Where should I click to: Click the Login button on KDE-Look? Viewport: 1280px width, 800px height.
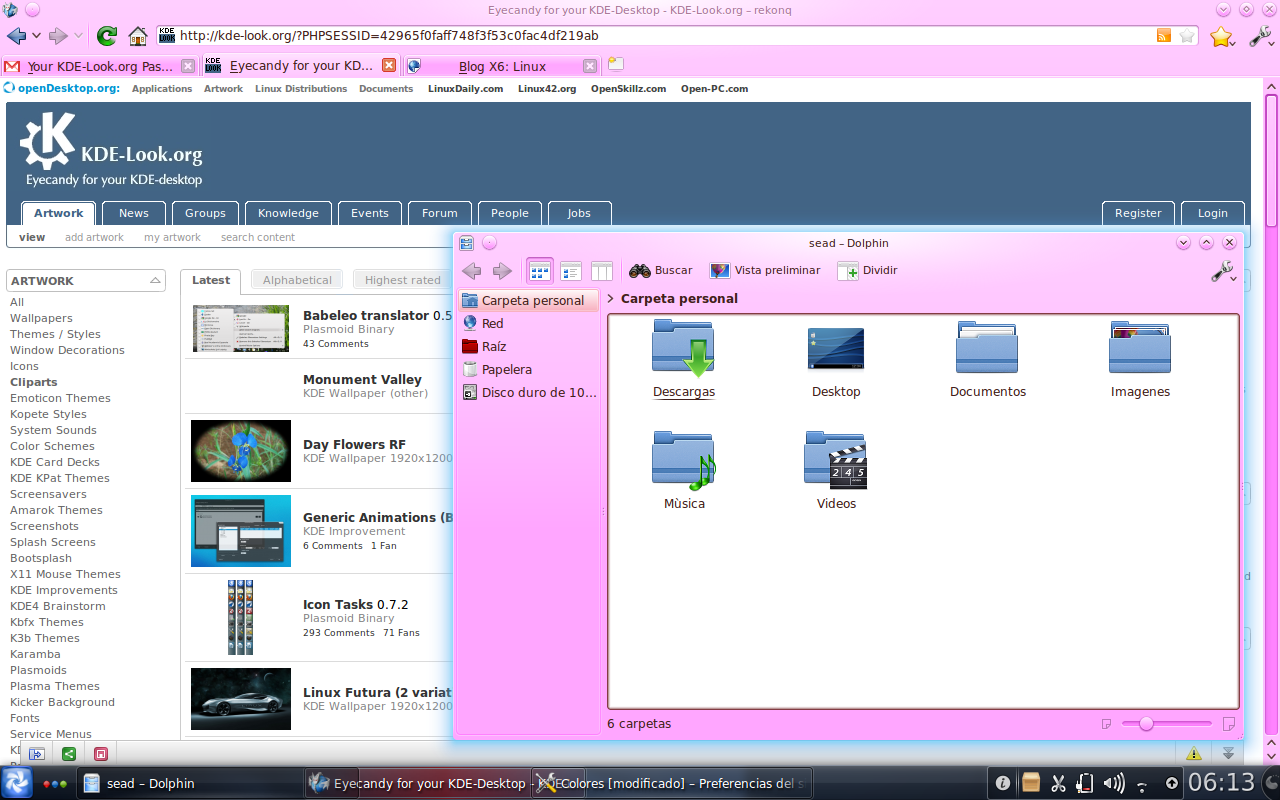(x=1213, y=213)
